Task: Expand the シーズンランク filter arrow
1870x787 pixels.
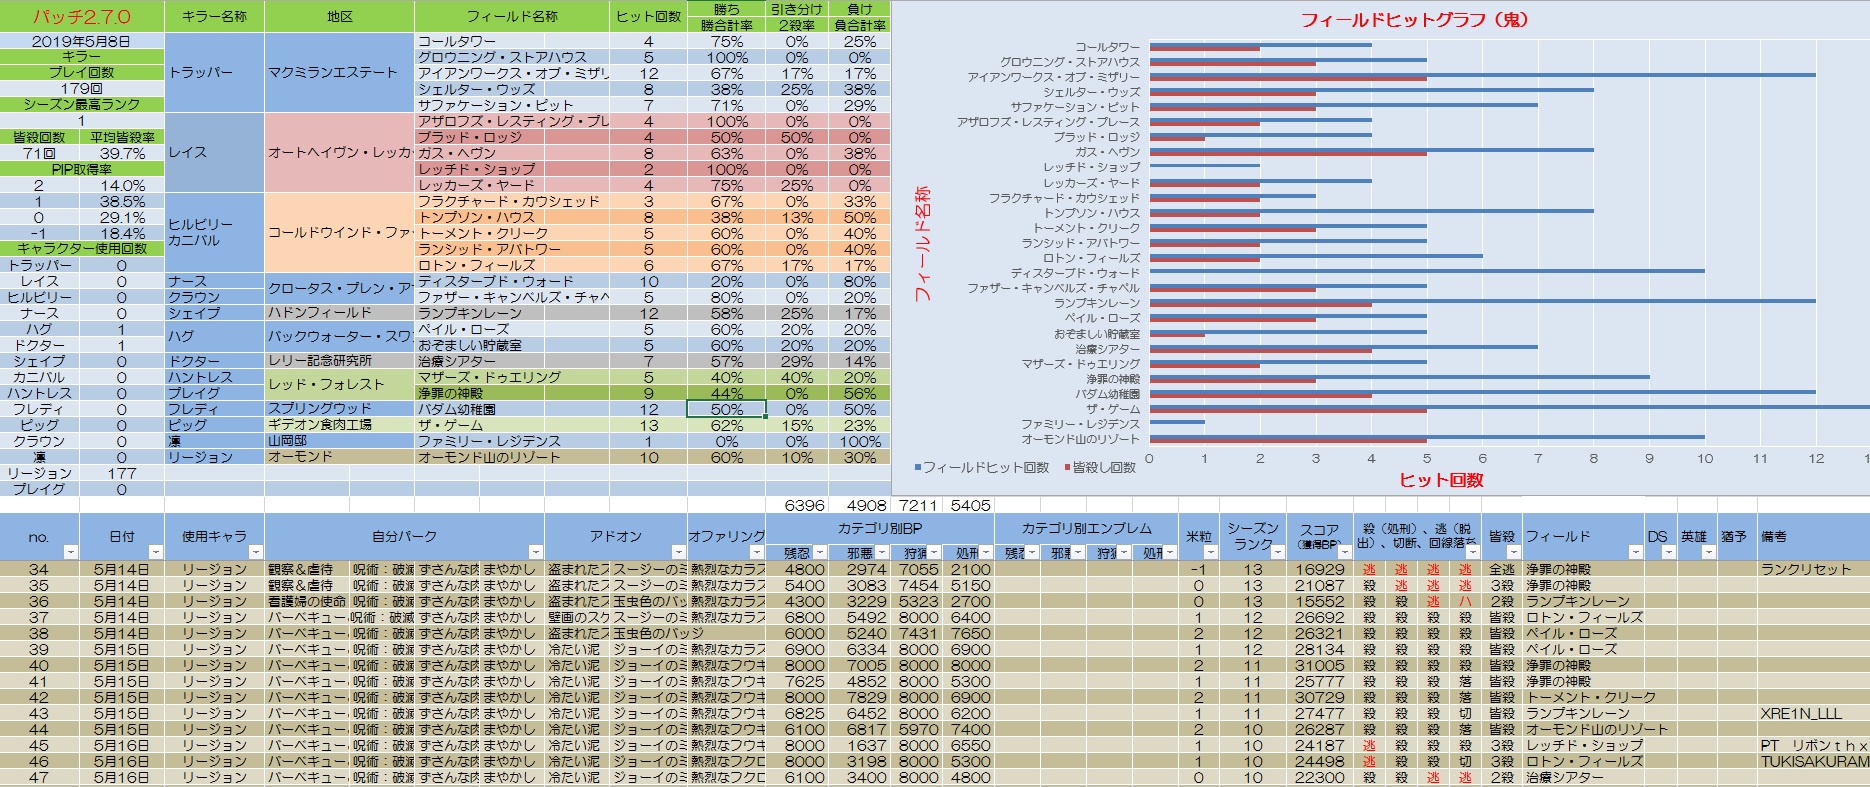Action: click(x=1277, y=552)
